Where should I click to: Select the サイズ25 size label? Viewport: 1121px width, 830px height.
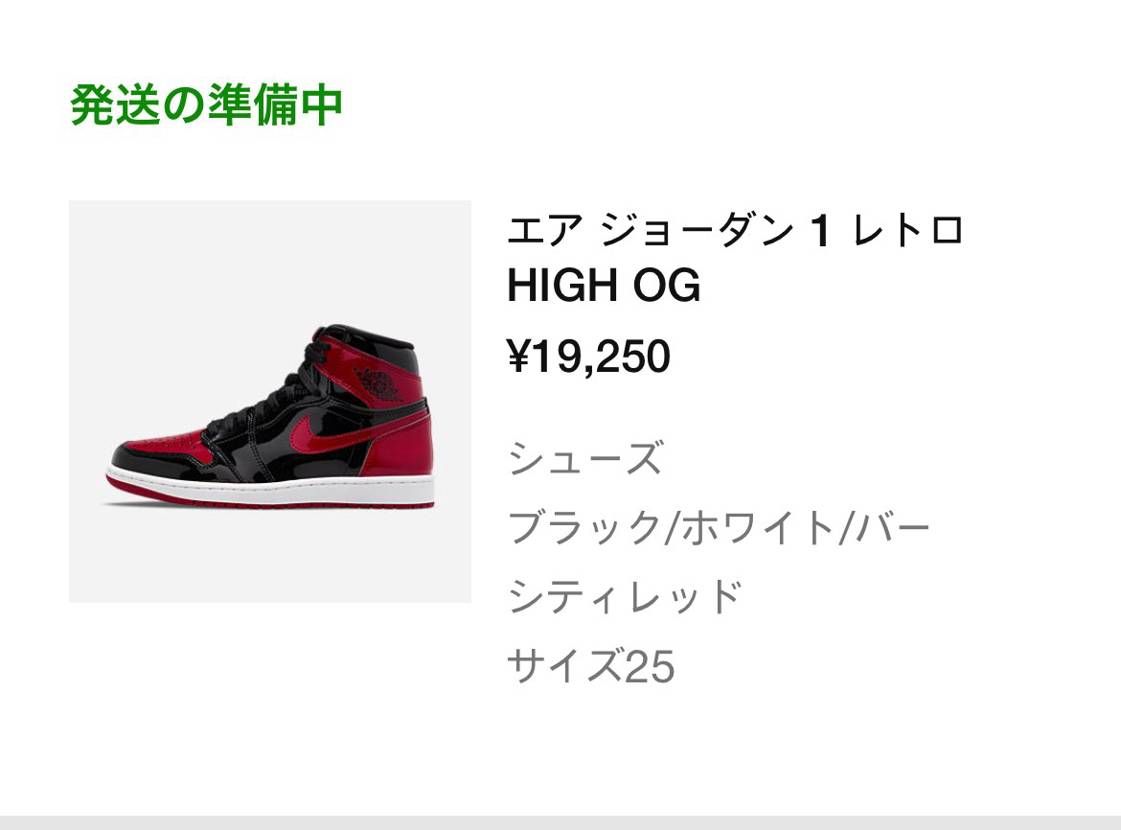click(591, 666)
